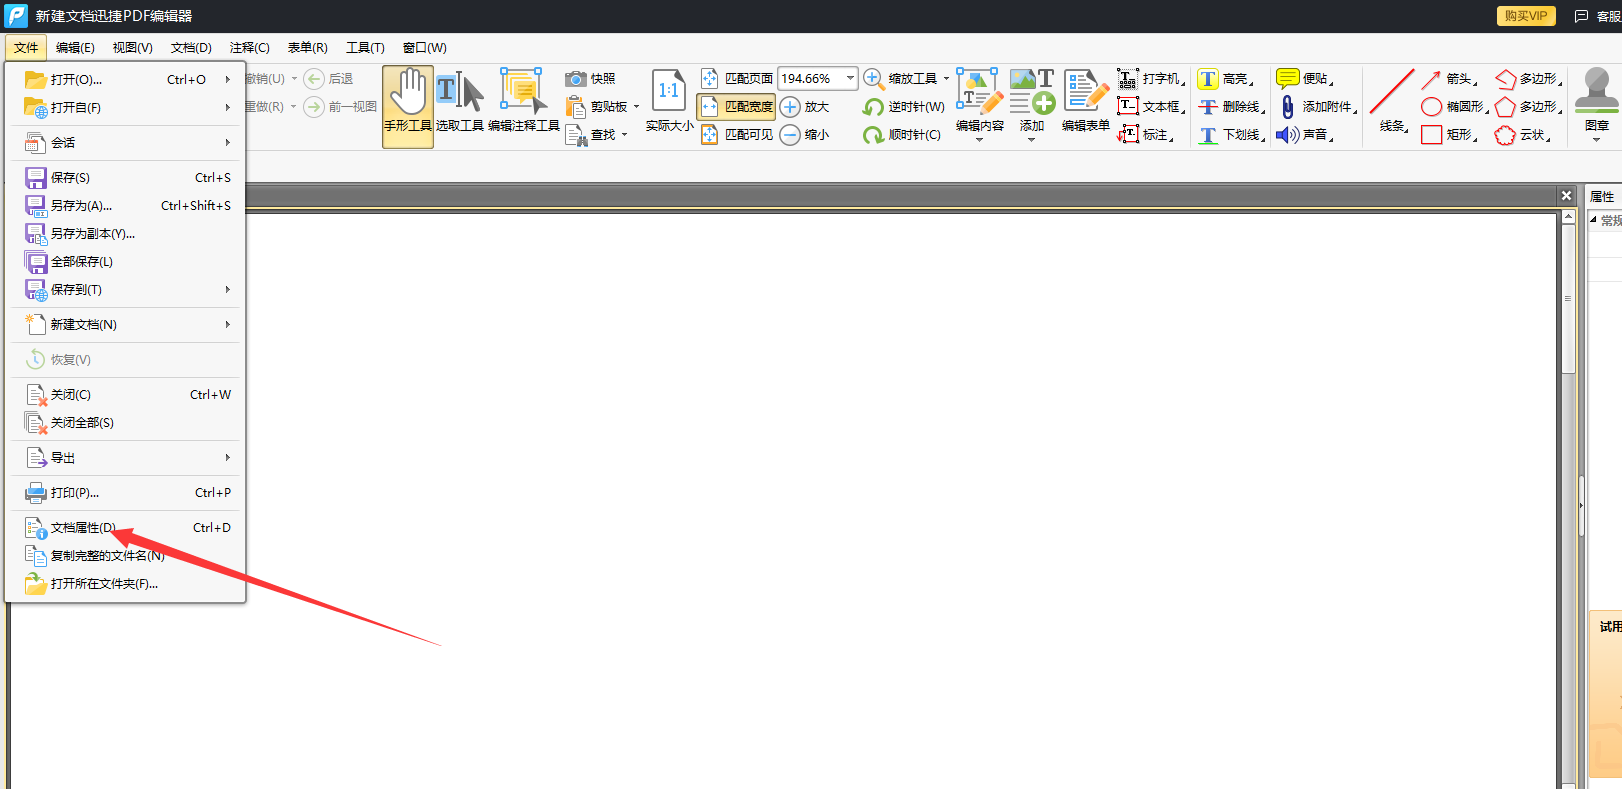Select the Hand tool (手形工具)
Image resolution: width=1622 pixels, height=789 pixels.
coord(407,106)
